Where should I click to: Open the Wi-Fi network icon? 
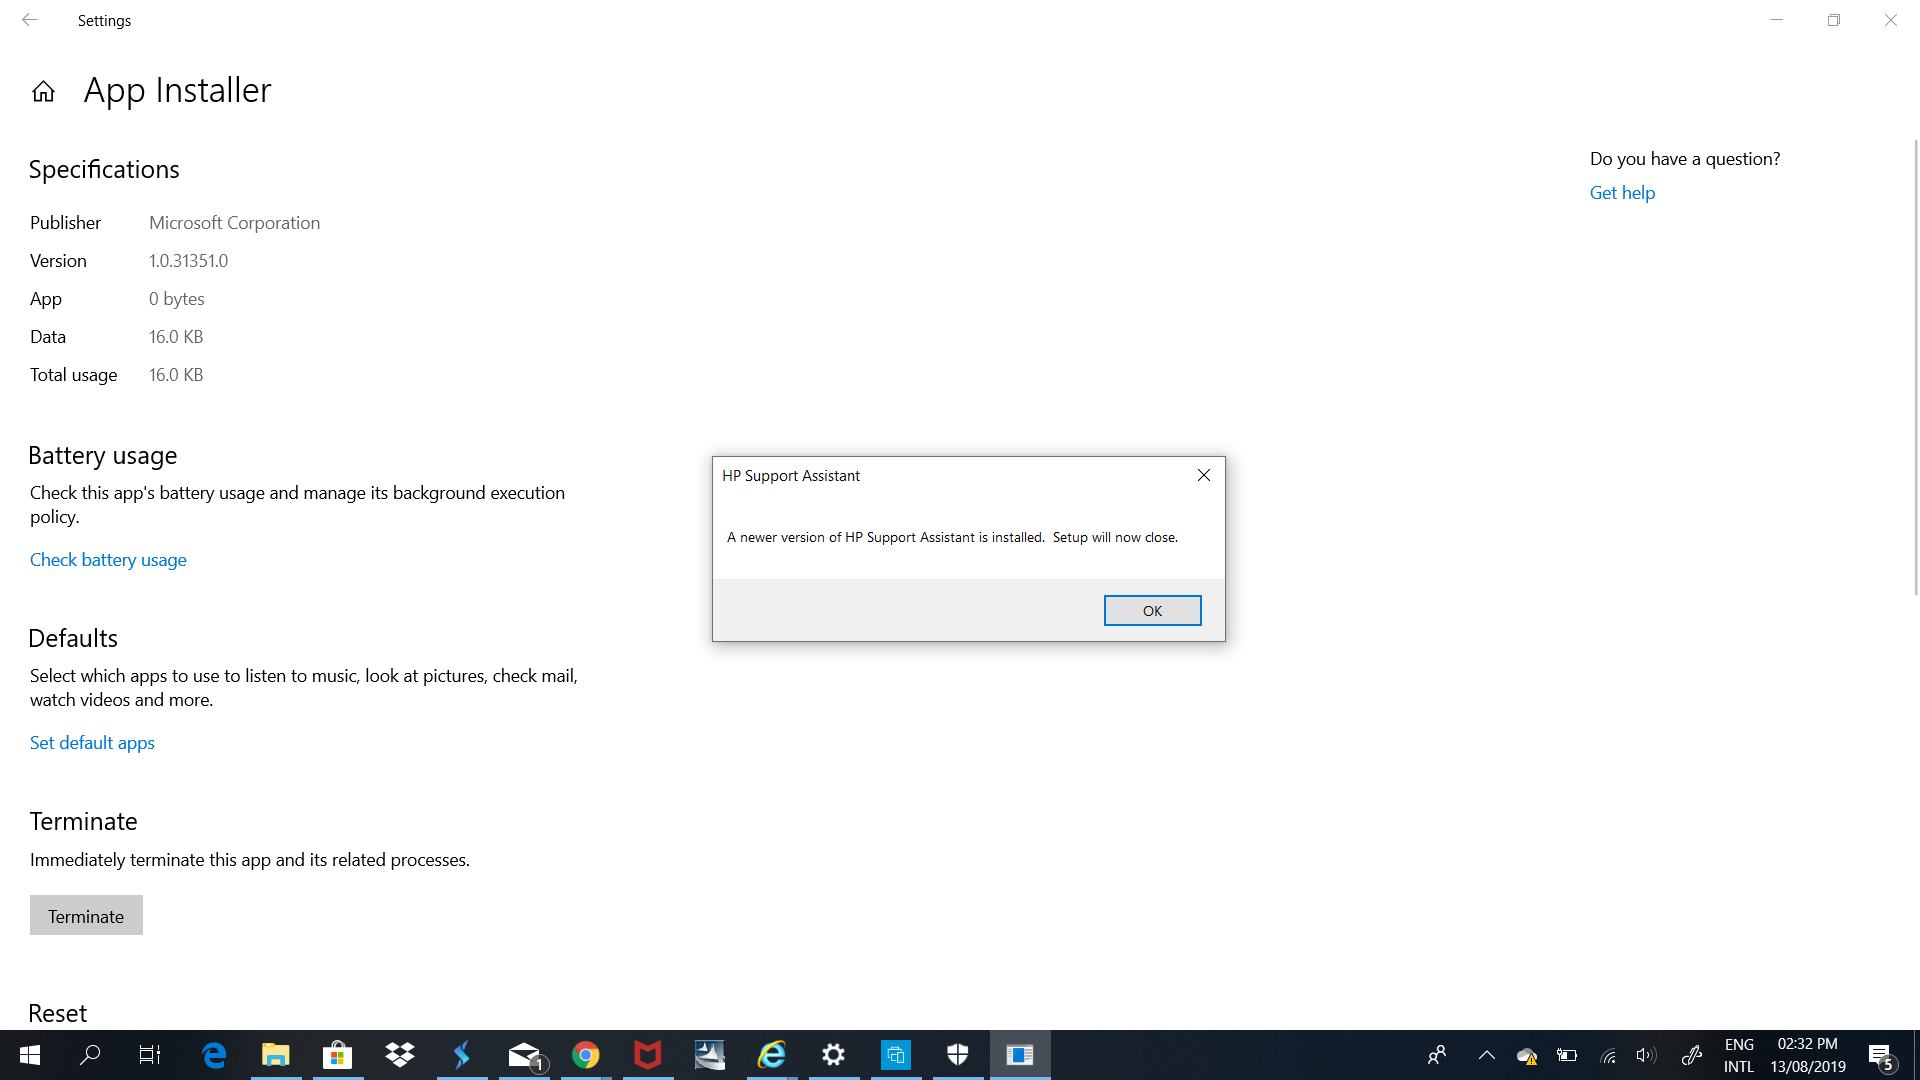coord(1607,1055)
